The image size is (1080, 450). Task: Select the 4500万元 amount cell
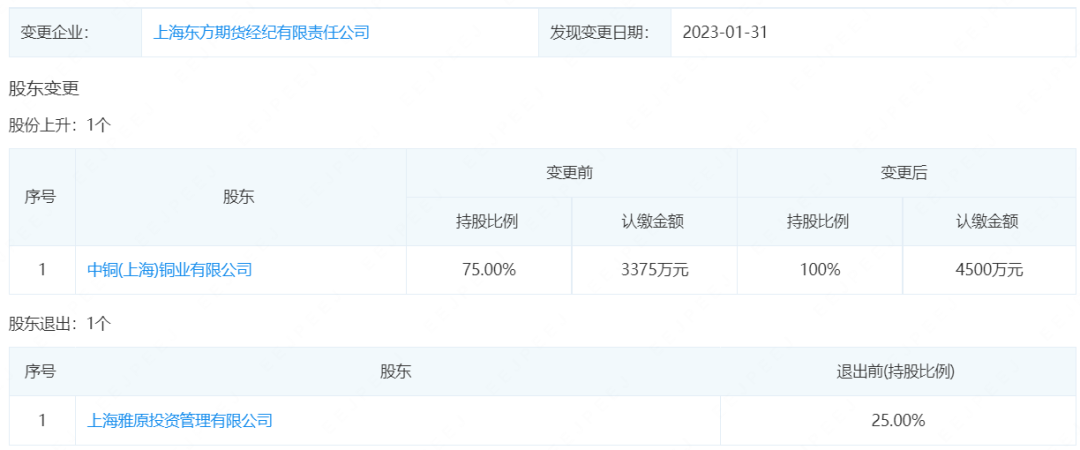point(988,270)
